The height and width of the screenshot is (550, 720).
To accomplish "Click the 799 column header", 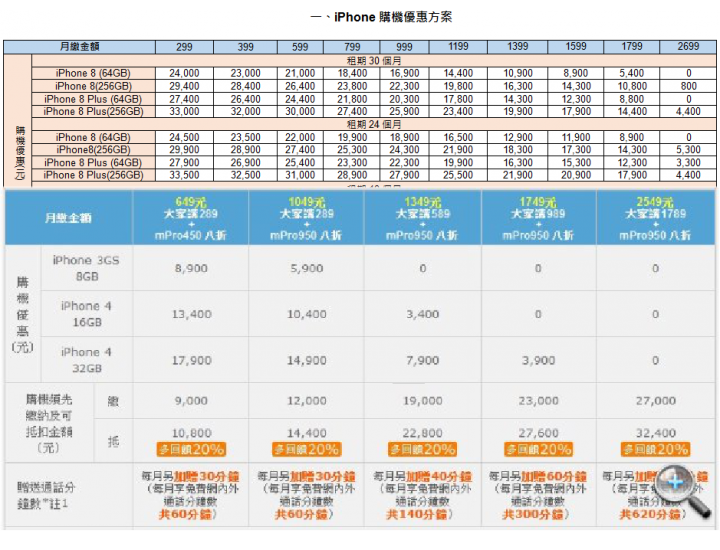I will 352,46.
